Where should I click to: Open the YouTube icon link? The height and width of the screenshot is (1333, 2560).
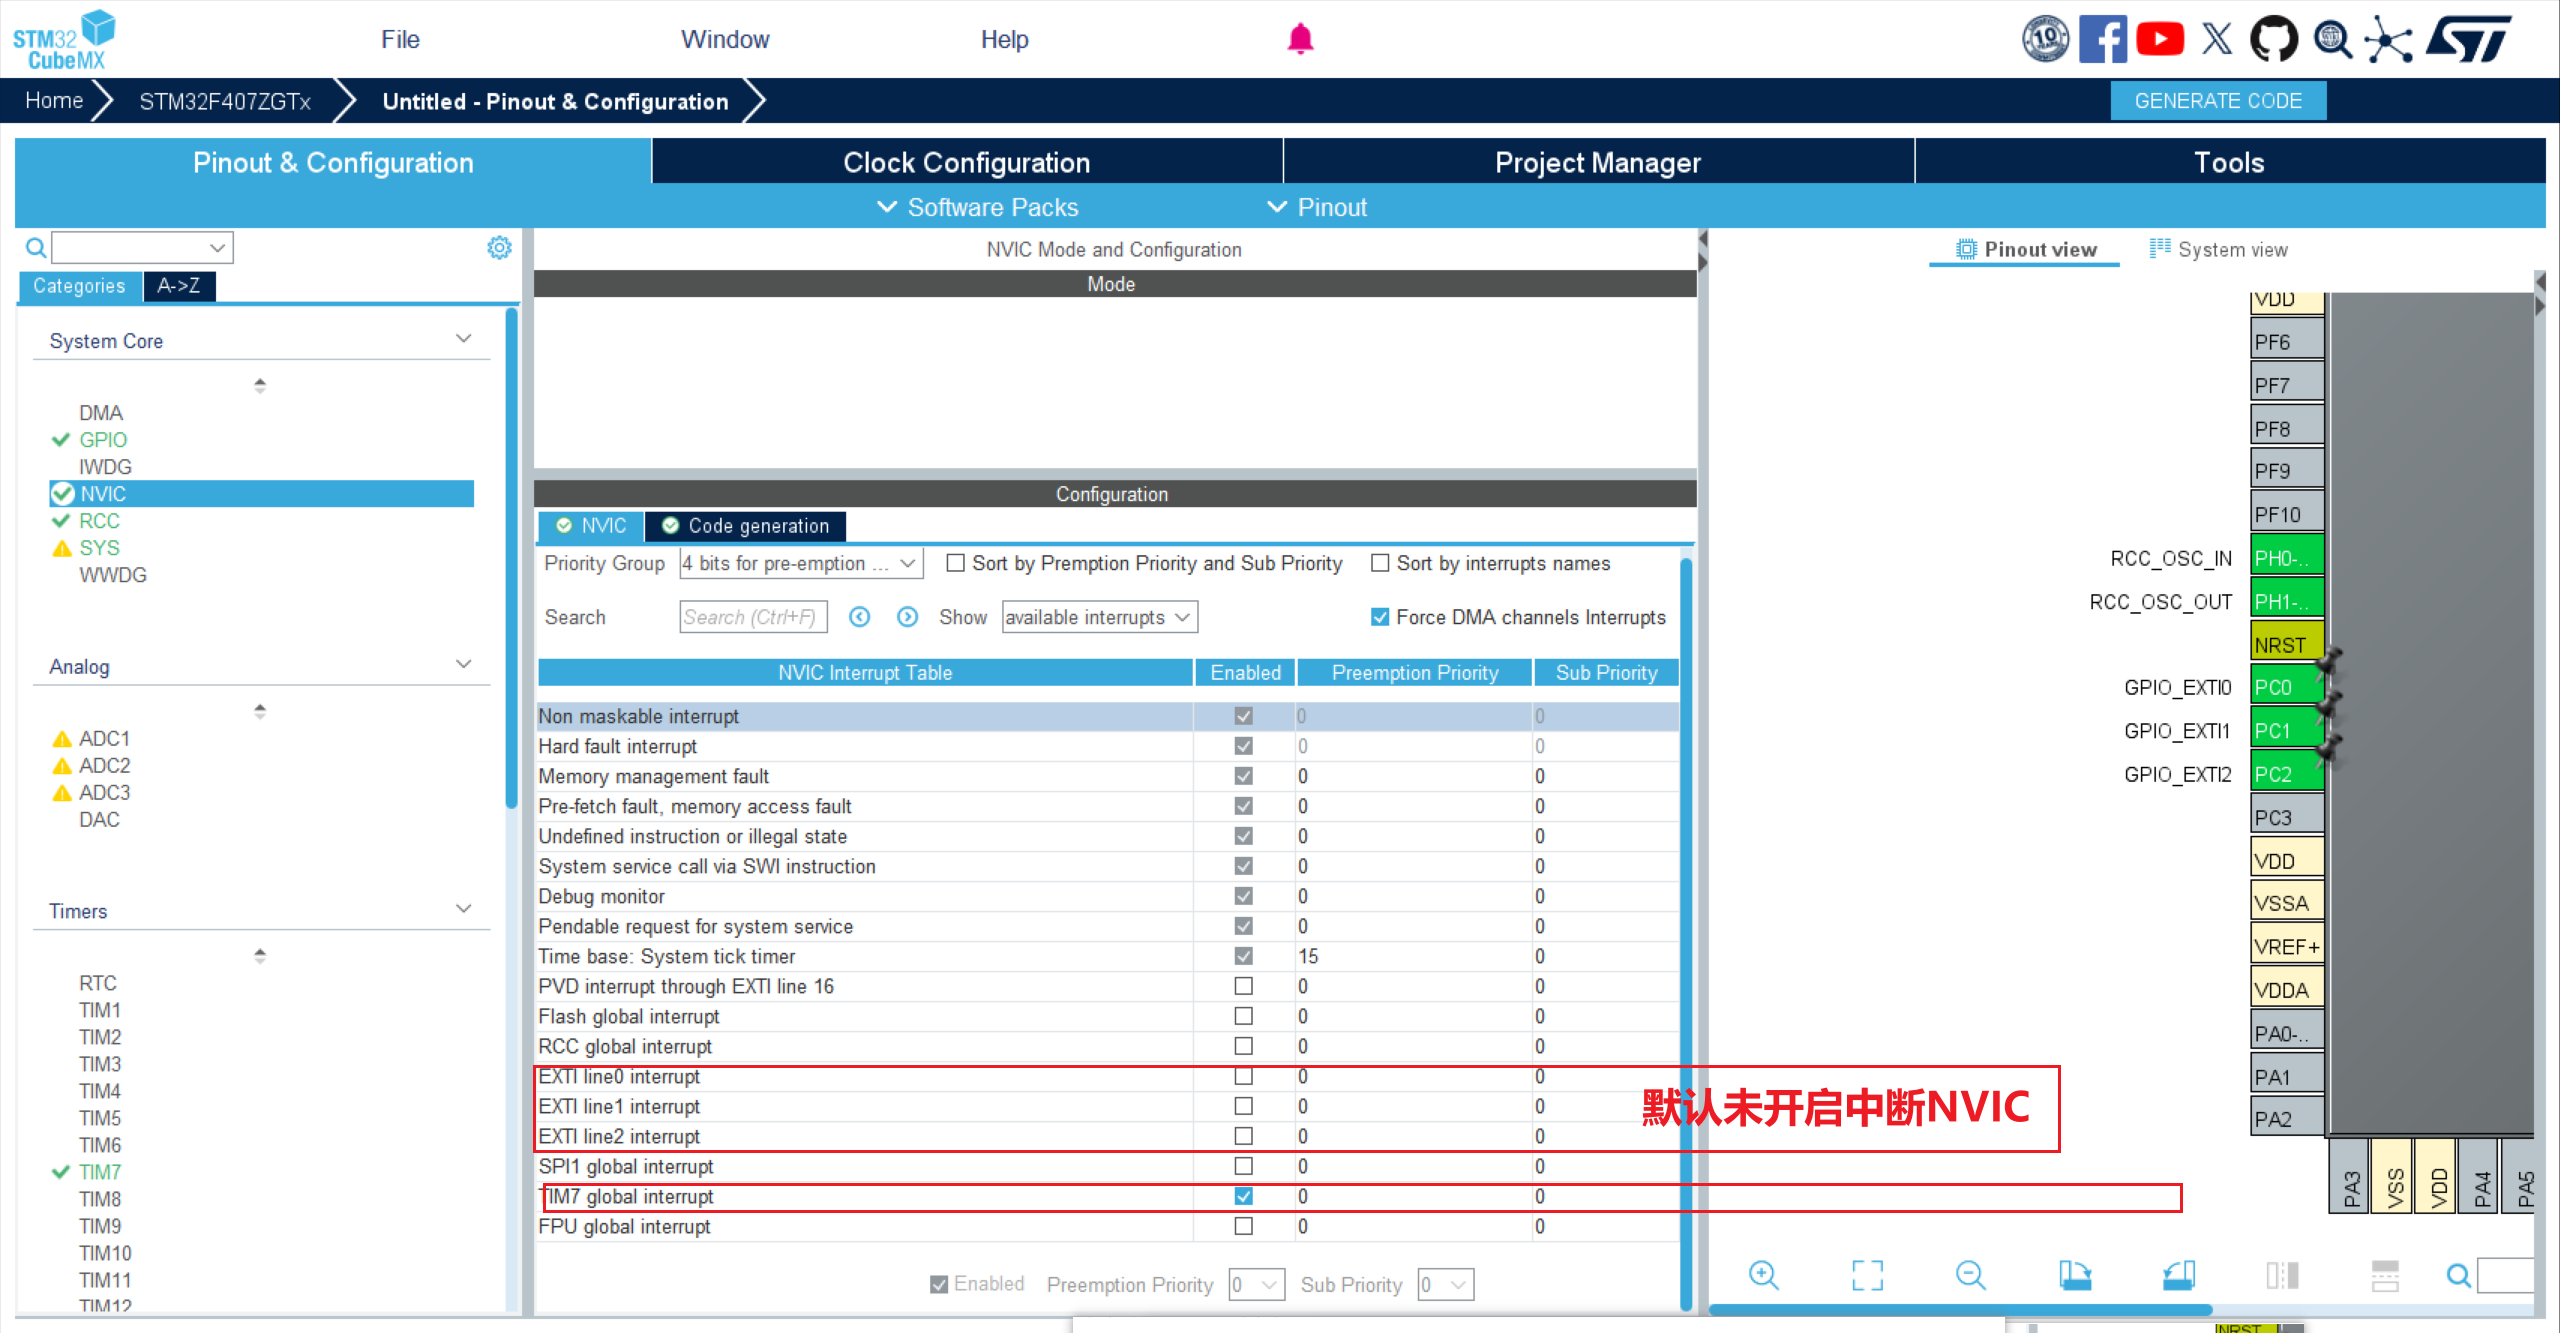(x=2160, y=40)
